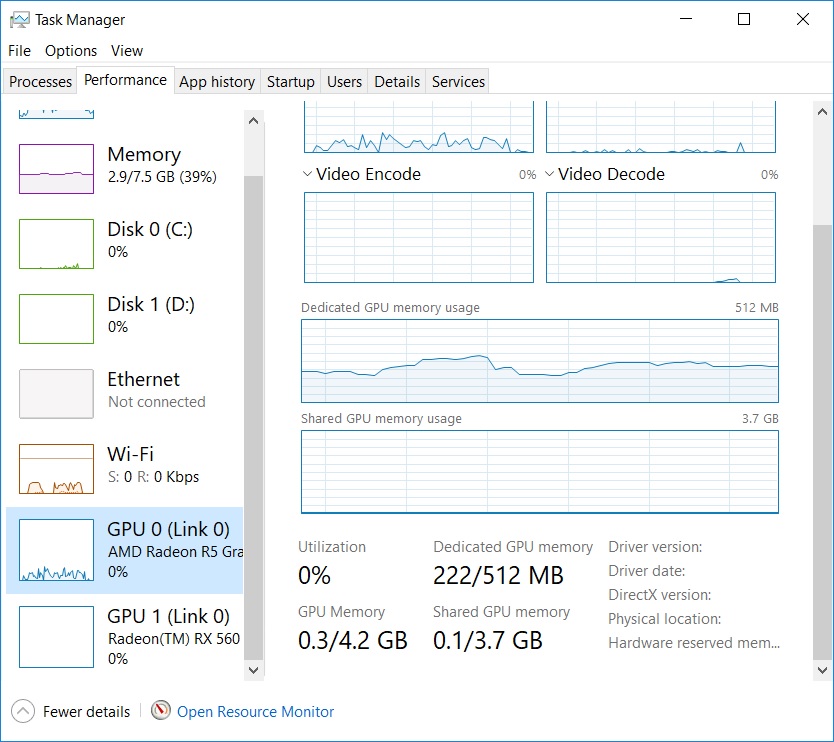Switch to the Details tab
The width and height of the screenshot is (834, 742).
pyautogui.click(x=397, y=81)
